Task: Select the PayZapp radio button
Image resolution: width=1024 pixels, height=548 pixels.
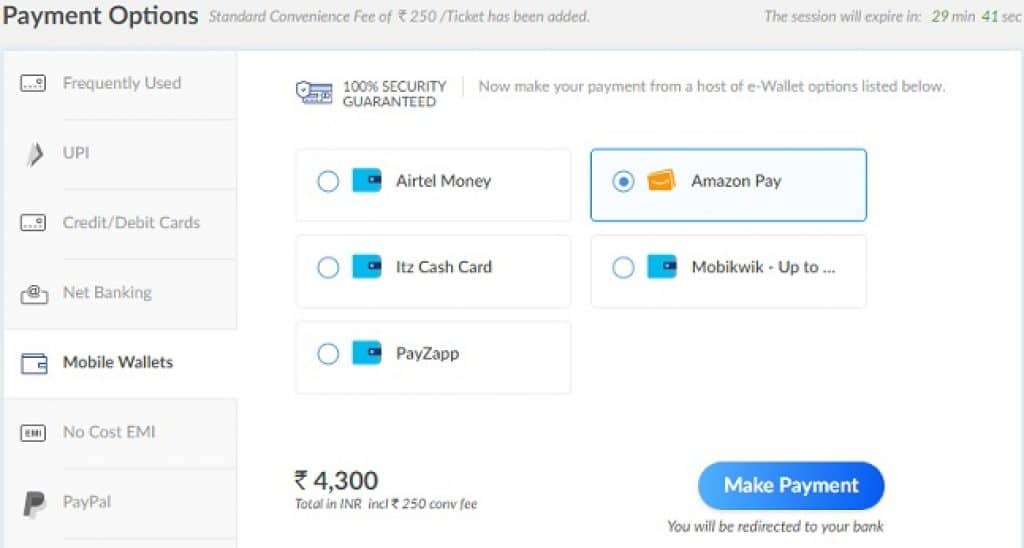Action: click(x=328, y=354)
